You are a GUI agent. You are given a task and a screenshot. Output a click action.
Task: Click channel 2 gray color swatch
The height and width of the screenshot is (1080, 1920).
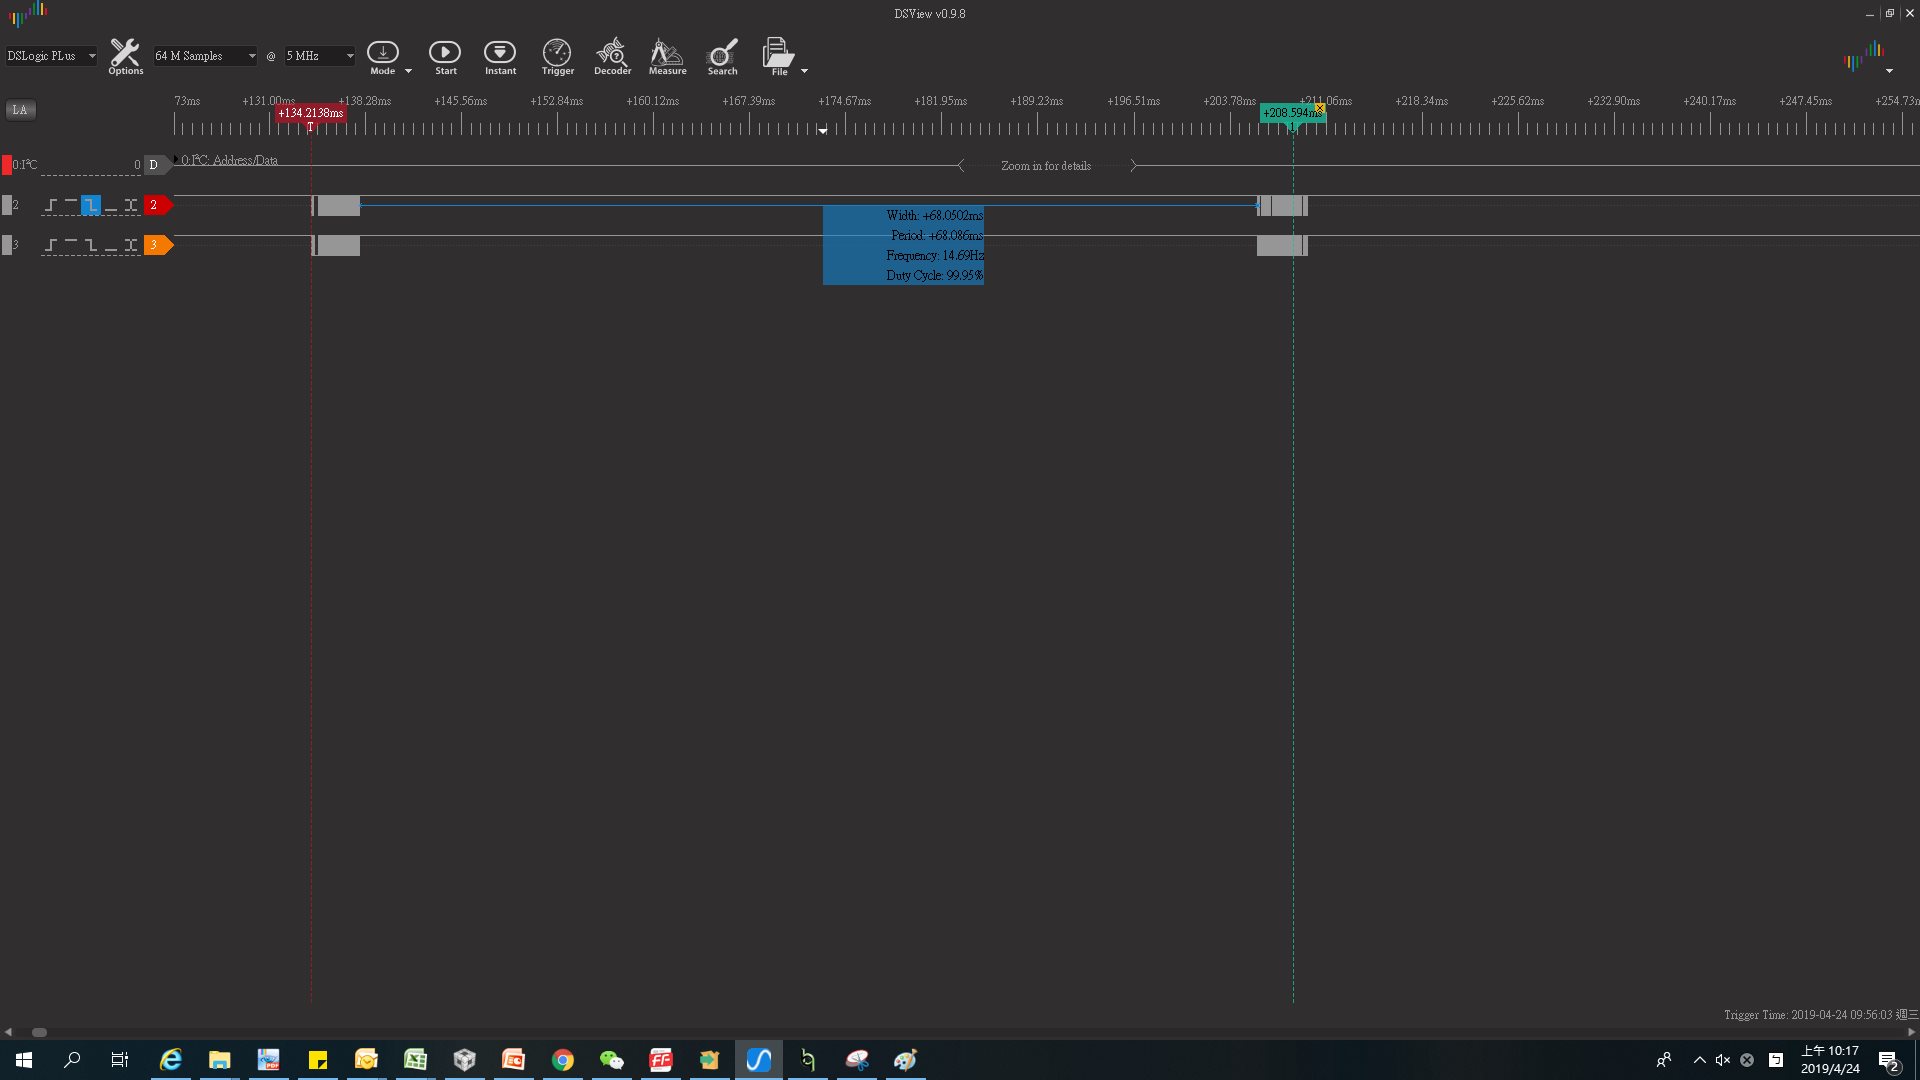pyautogui.click(x=7, y=205)
